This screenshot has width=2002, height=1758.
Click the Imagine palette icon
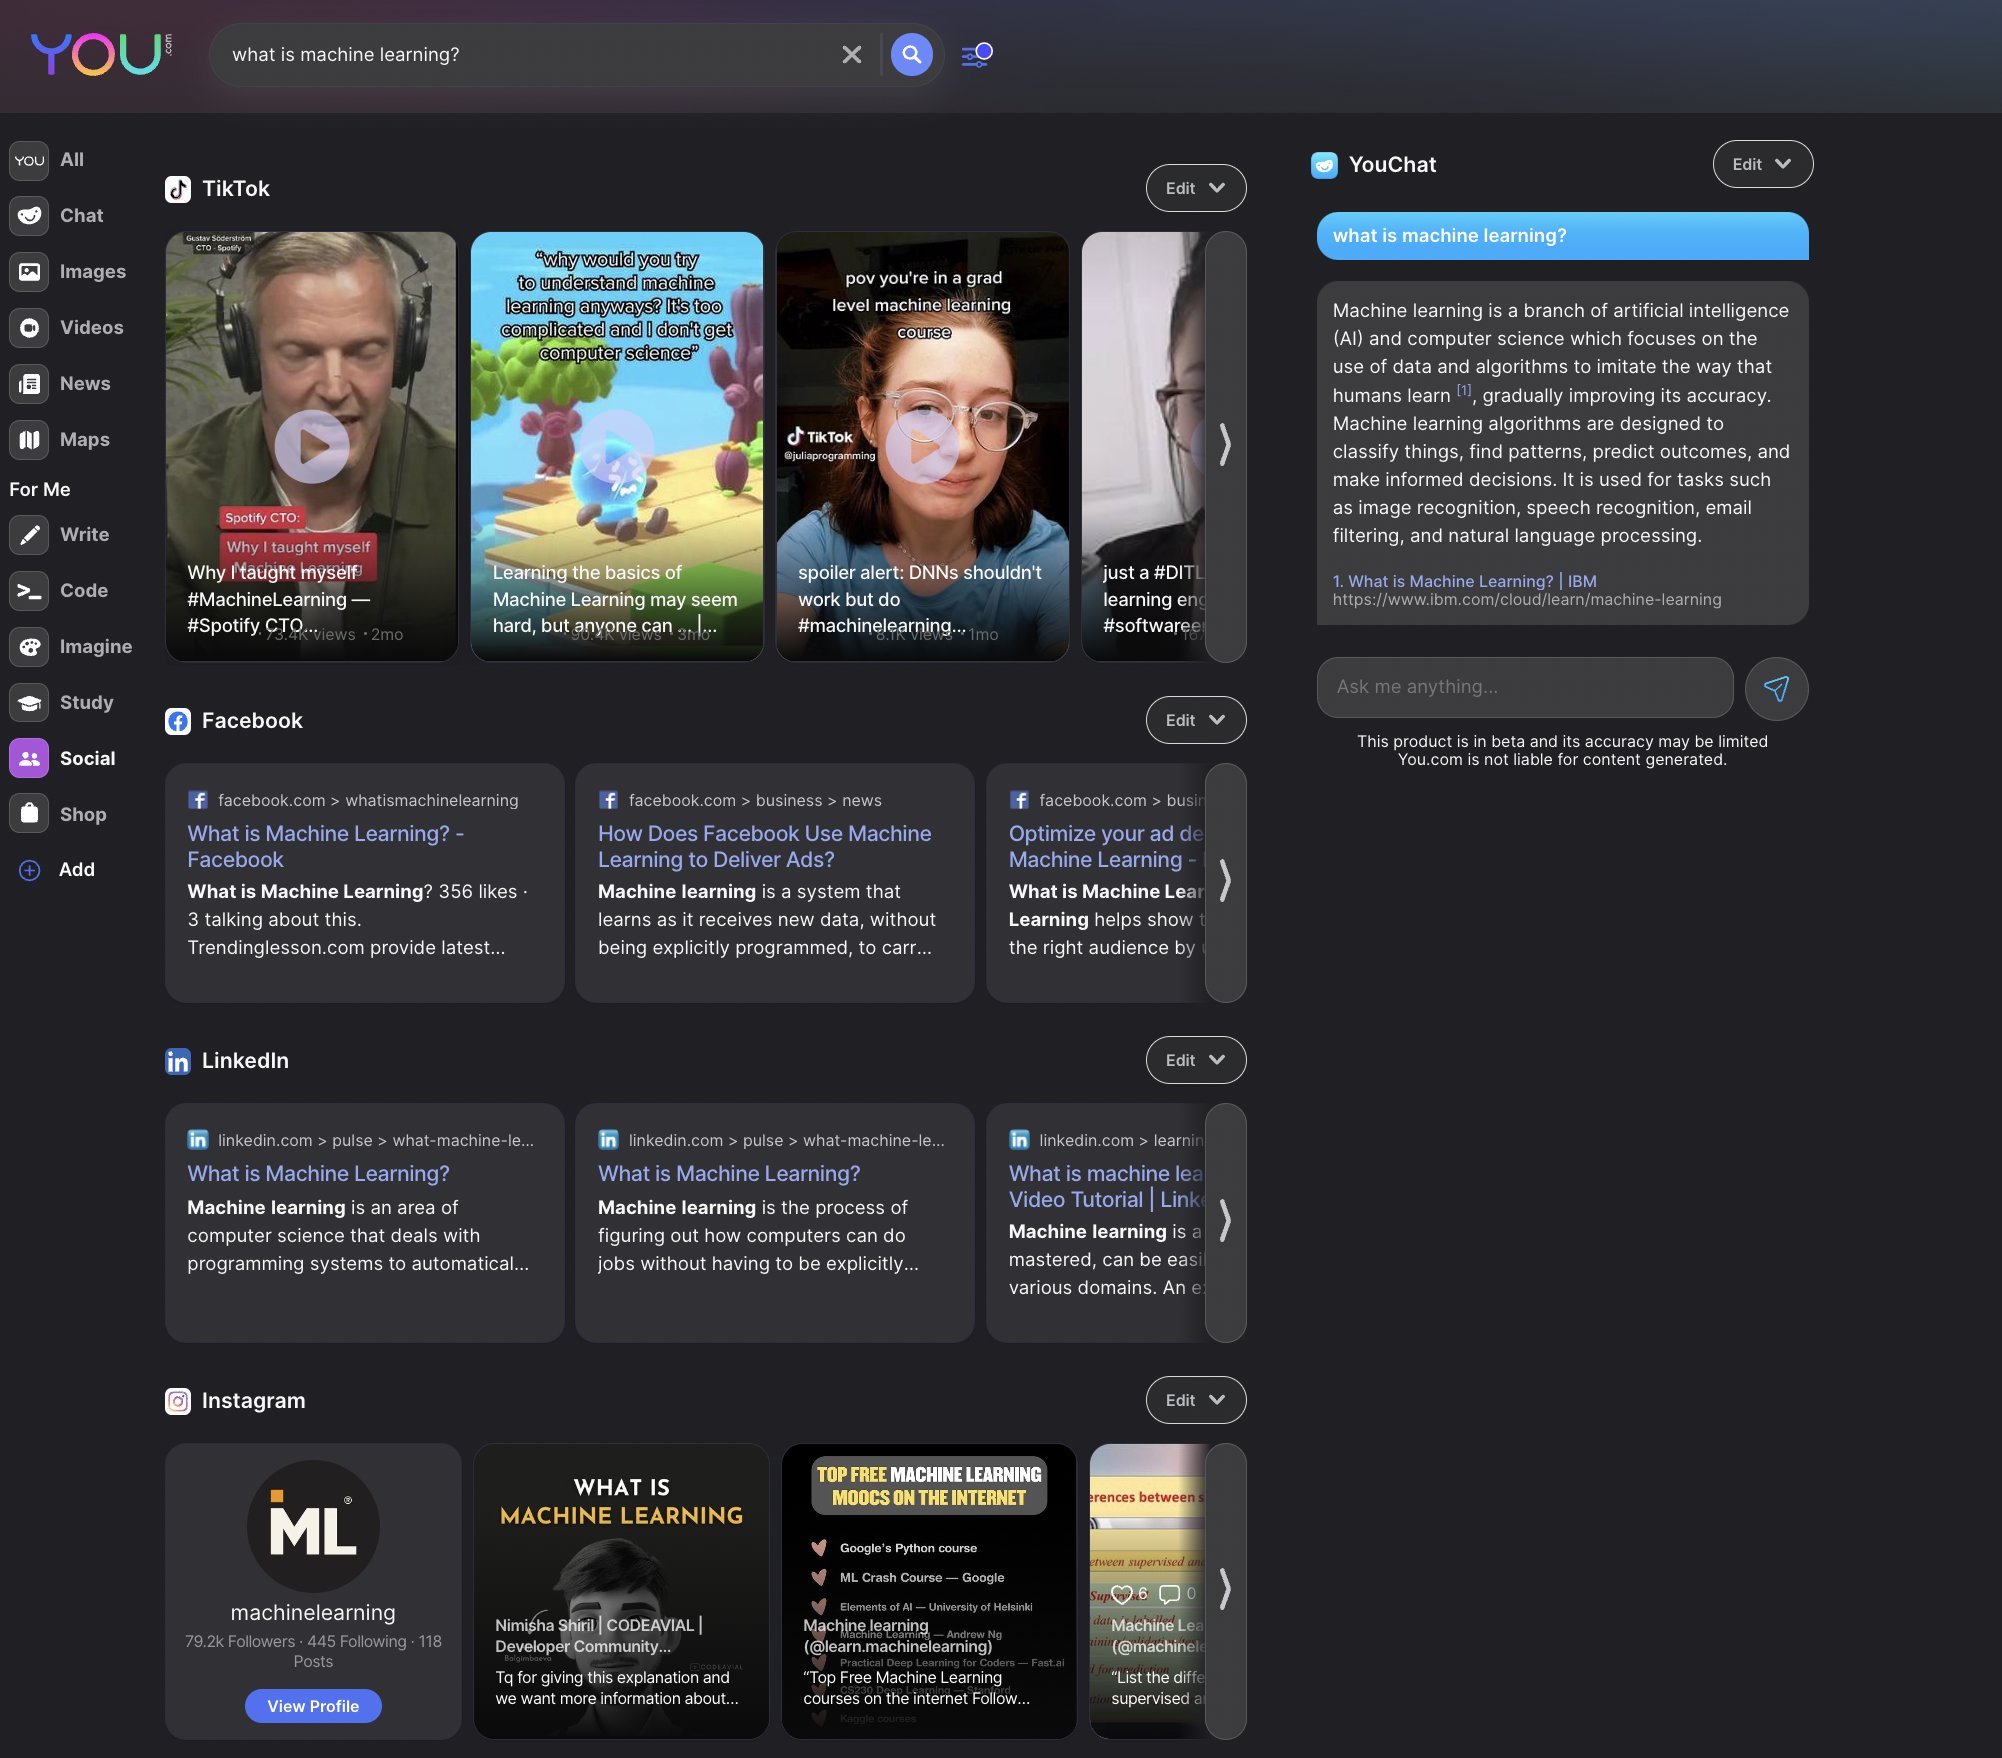[x=29, y=647]
